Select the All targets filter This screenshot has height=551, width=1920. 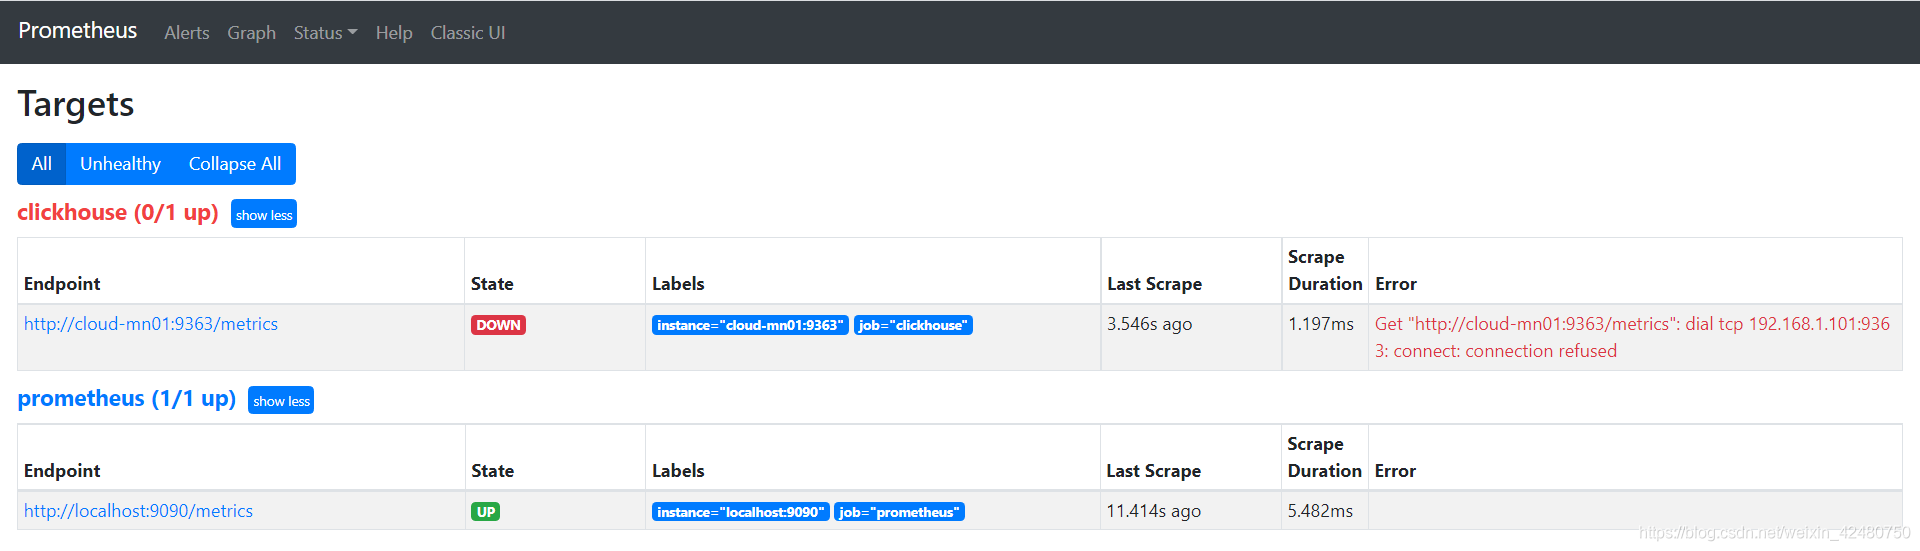(x=41, y=164)
